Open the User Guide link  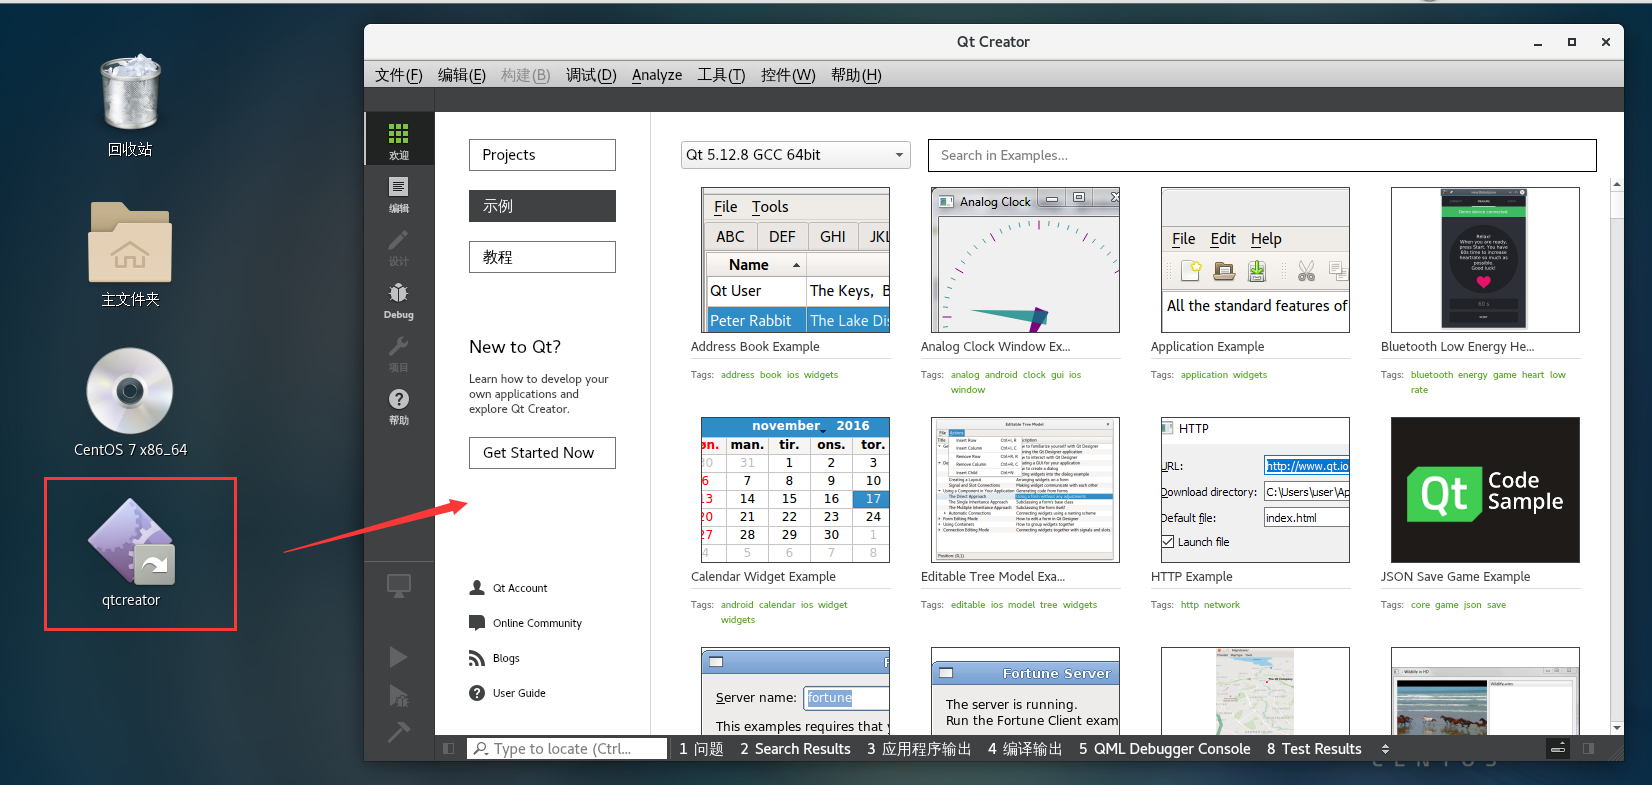click(x=519, y=693)
